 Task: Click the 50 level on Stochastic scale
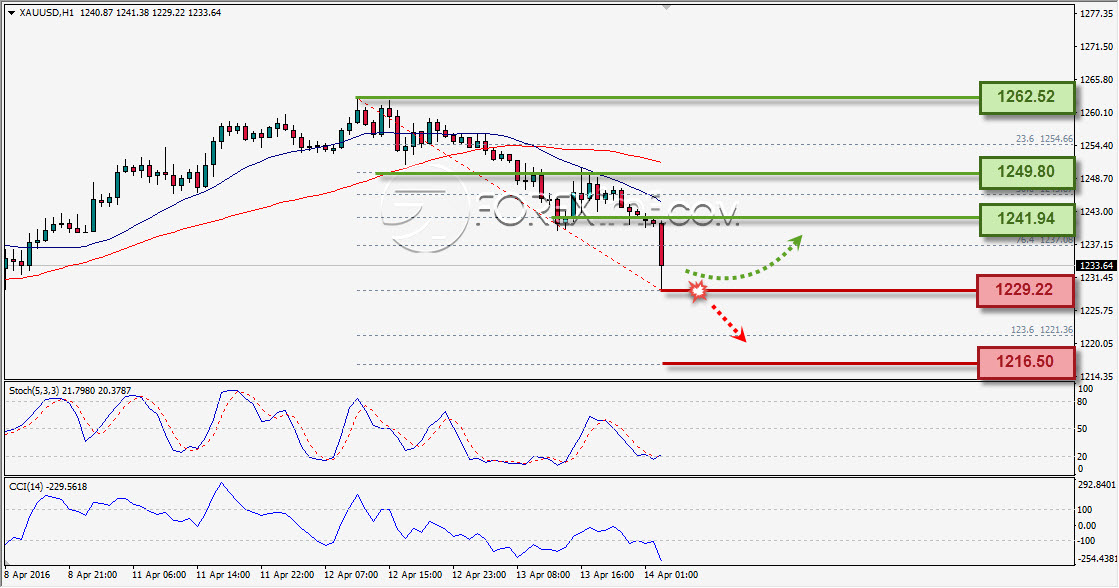coord(1083,429)
